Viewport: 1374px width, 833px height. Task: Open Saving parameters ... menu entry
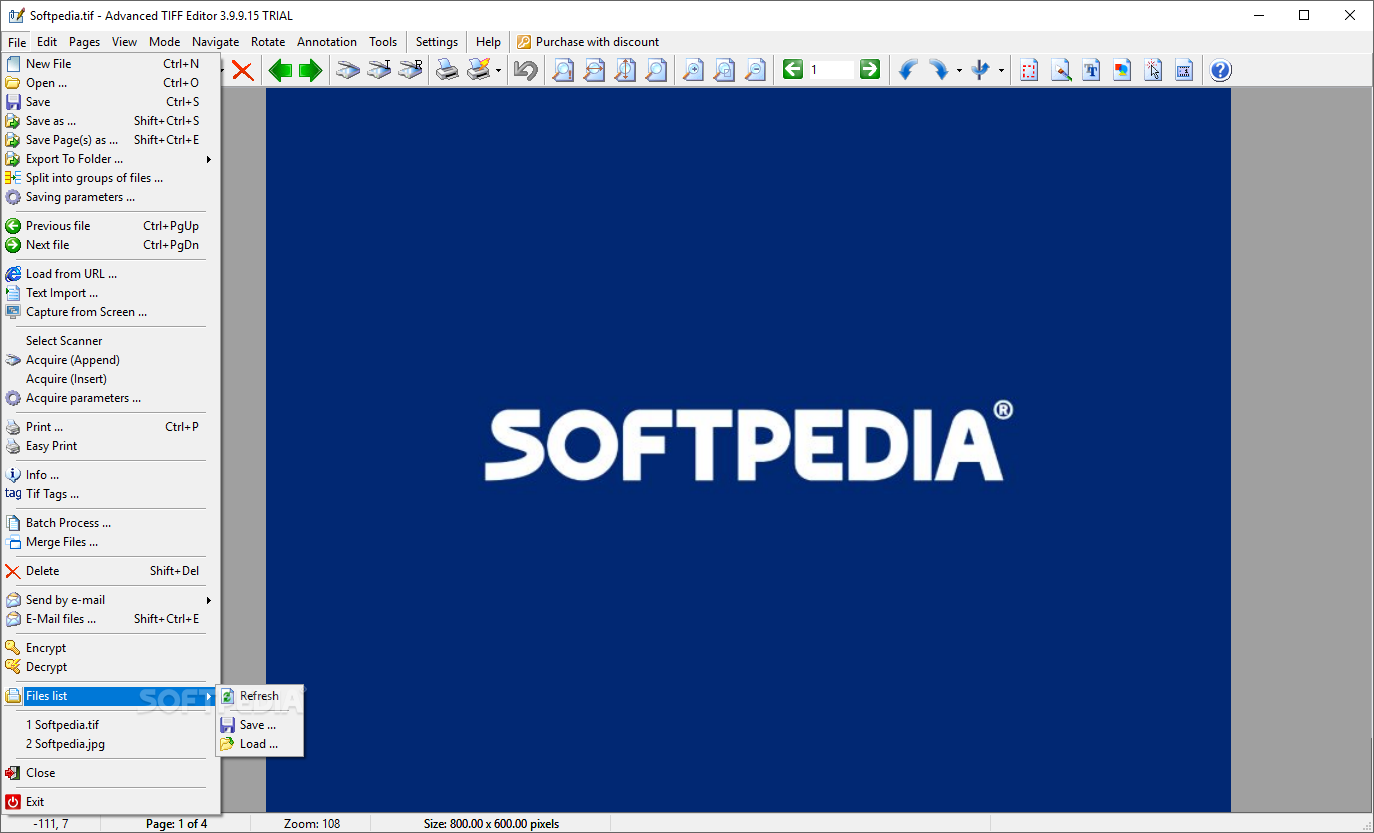tap(111, 197)
